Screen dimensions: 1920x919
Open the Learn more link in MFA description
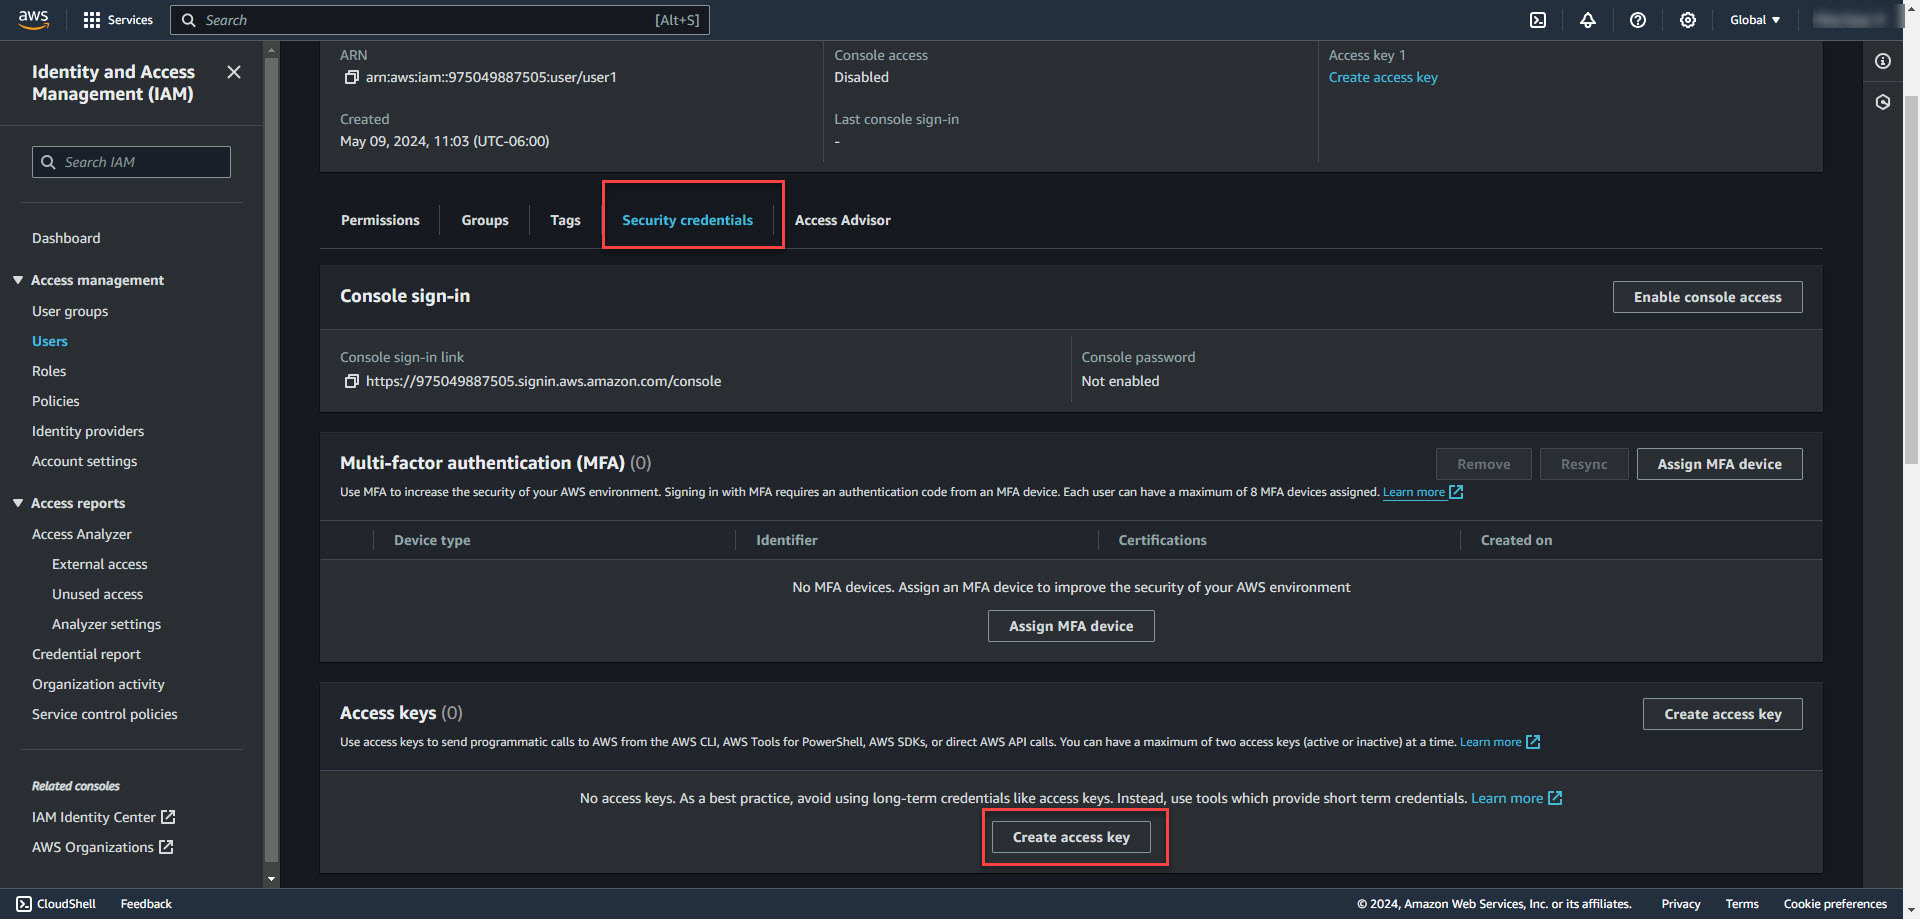click(x=1413, y=492)
